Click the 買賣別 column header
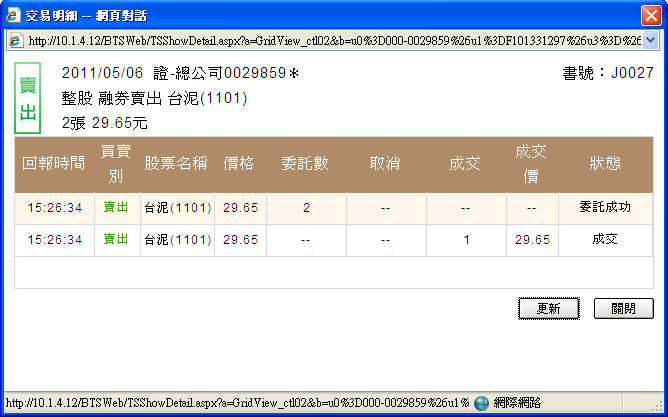Screen dimensions: 668x417 pyautogui.click(x=116, y=164)
